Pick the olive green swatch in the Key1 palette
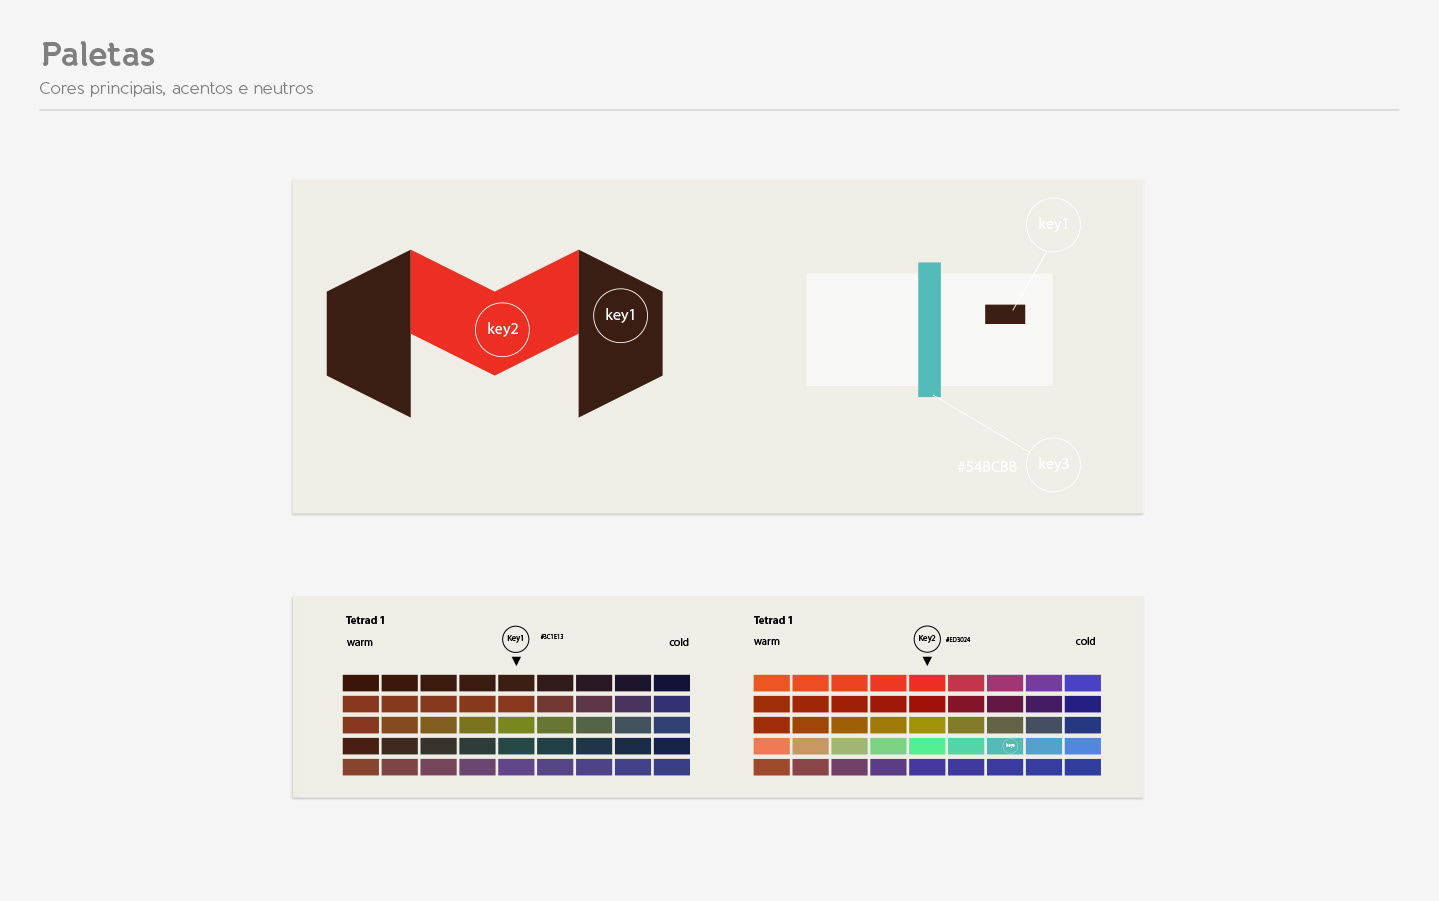This screenshot has width=1439, height=901. click(x=516, y=725)
